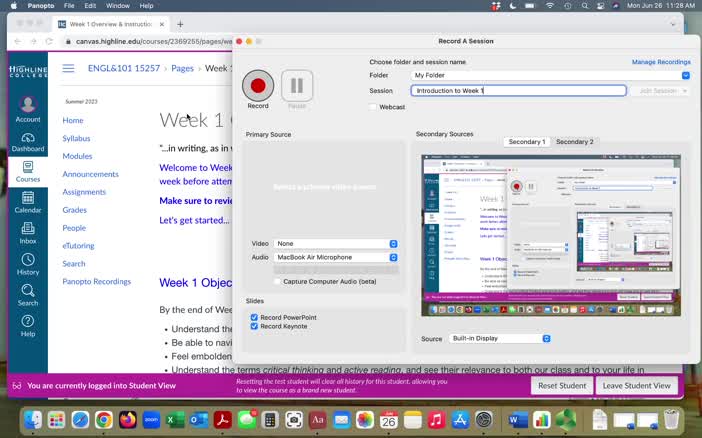Open the Window menu

pos(118,6)
